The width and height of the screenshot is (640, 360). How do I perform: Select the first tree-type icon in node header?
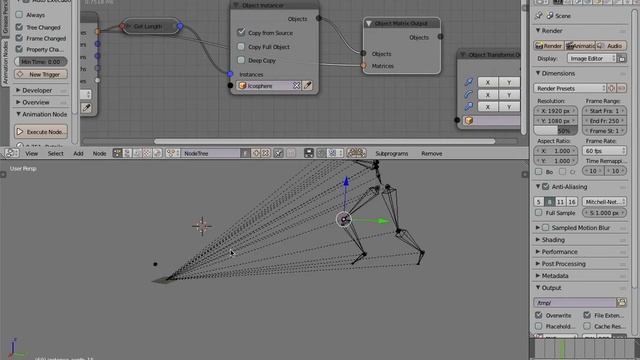coord(117,153)
